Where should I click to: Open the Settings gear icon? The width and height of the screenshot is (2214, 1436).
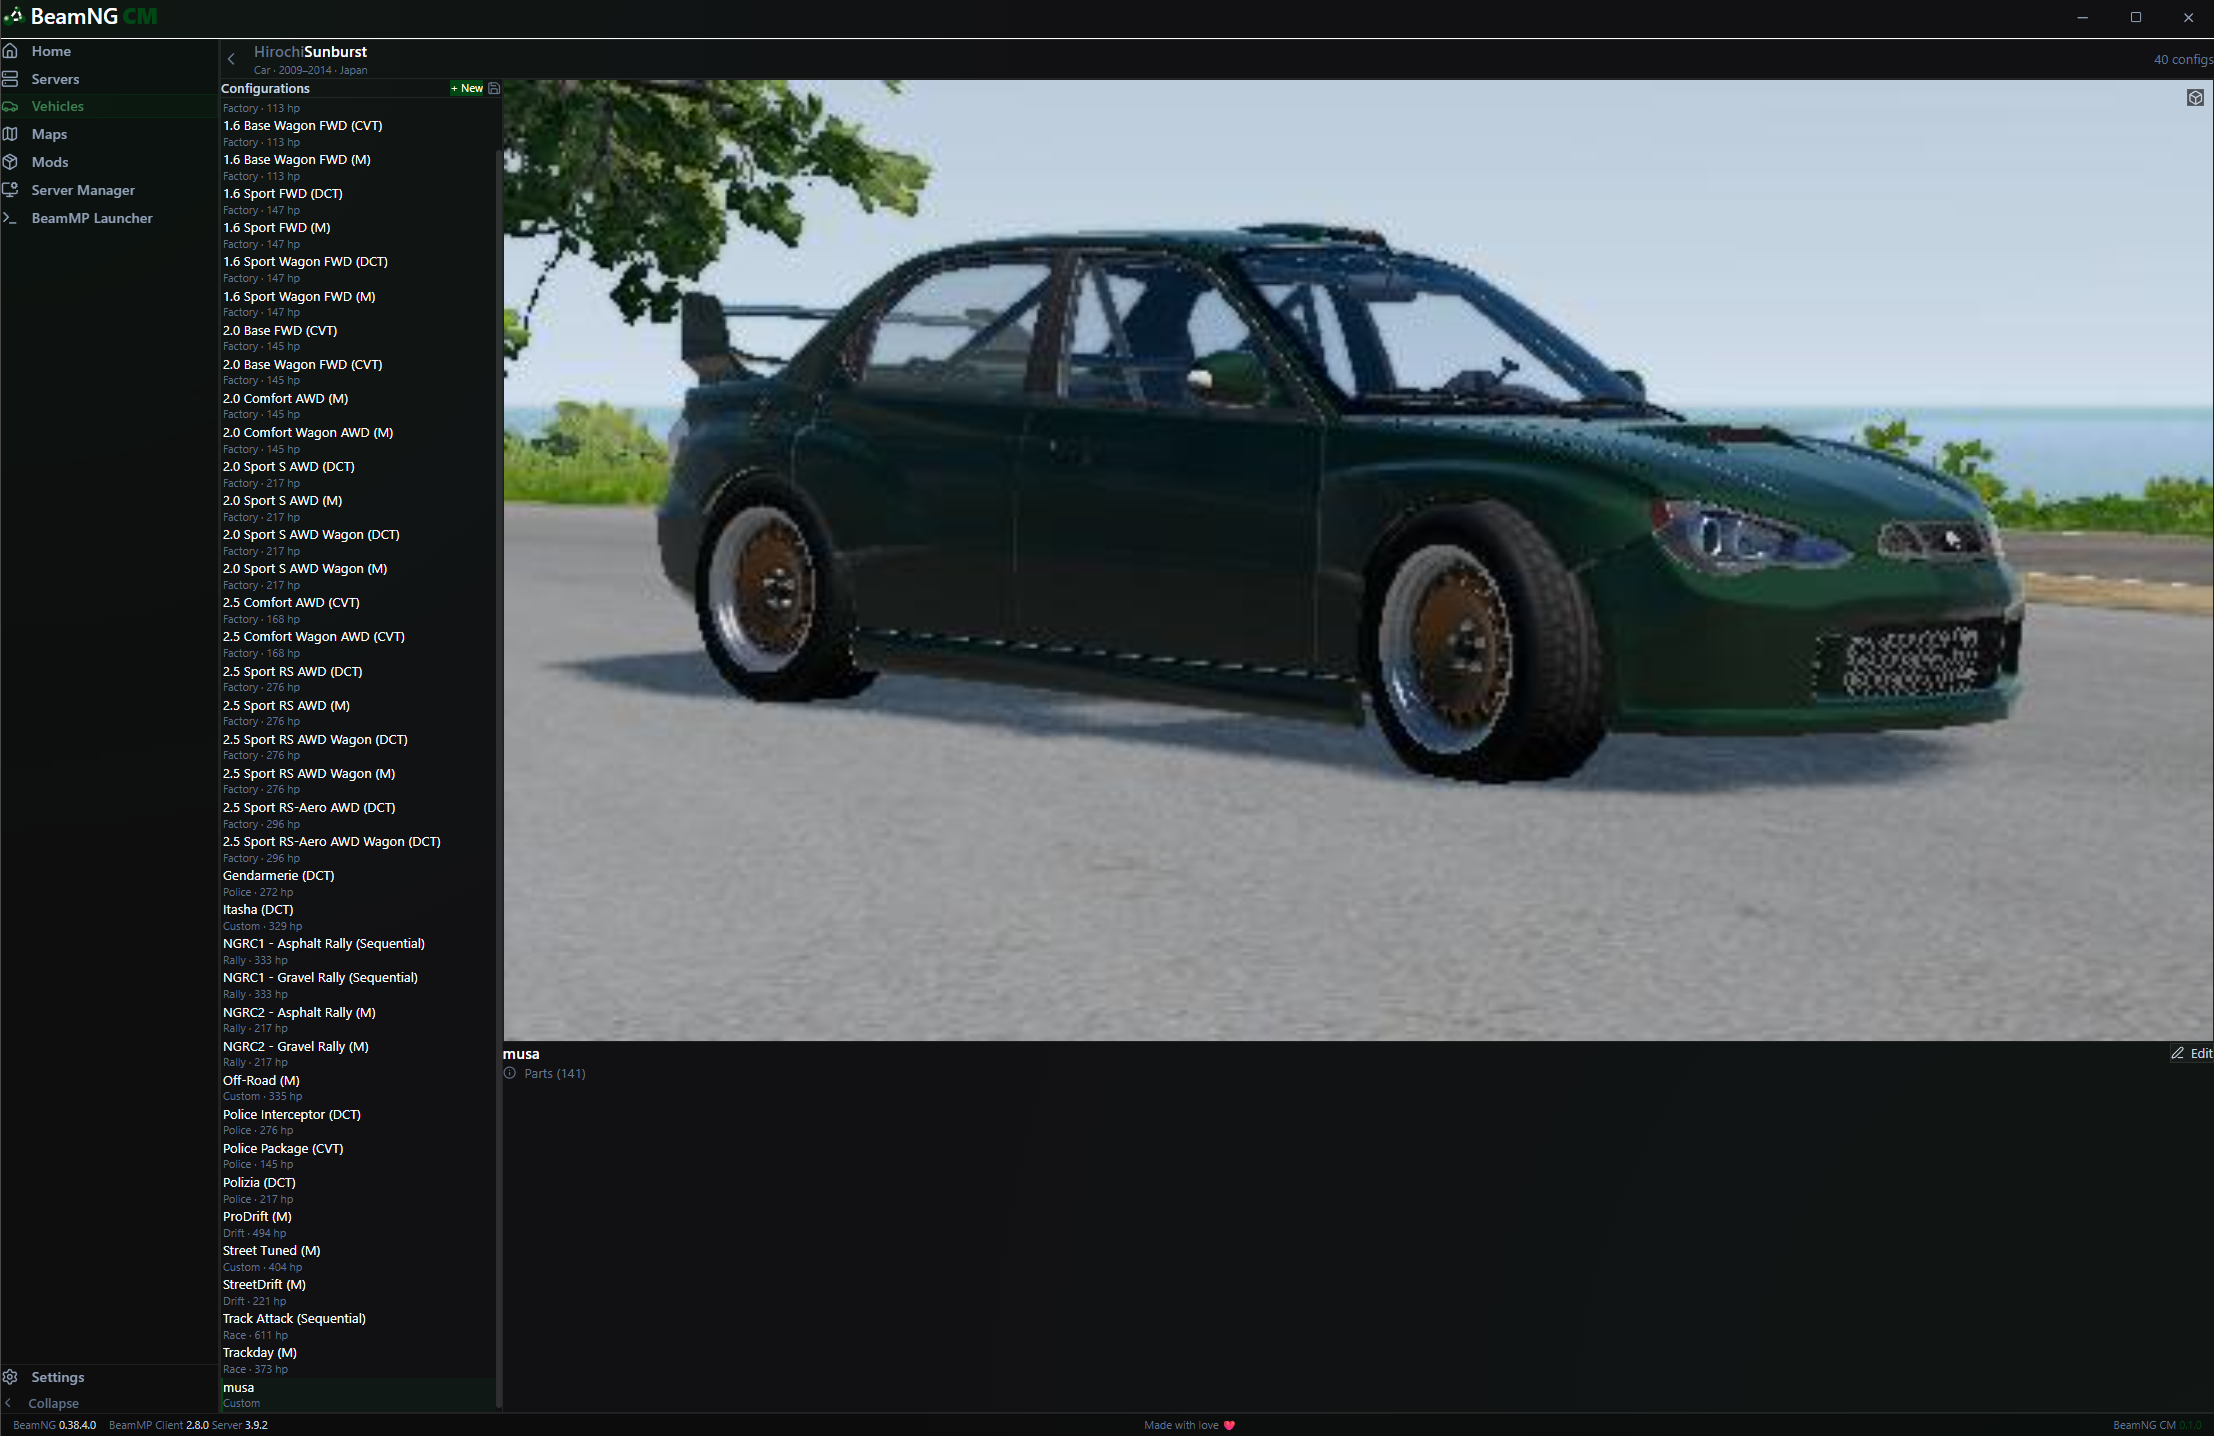click(10, 1377)
